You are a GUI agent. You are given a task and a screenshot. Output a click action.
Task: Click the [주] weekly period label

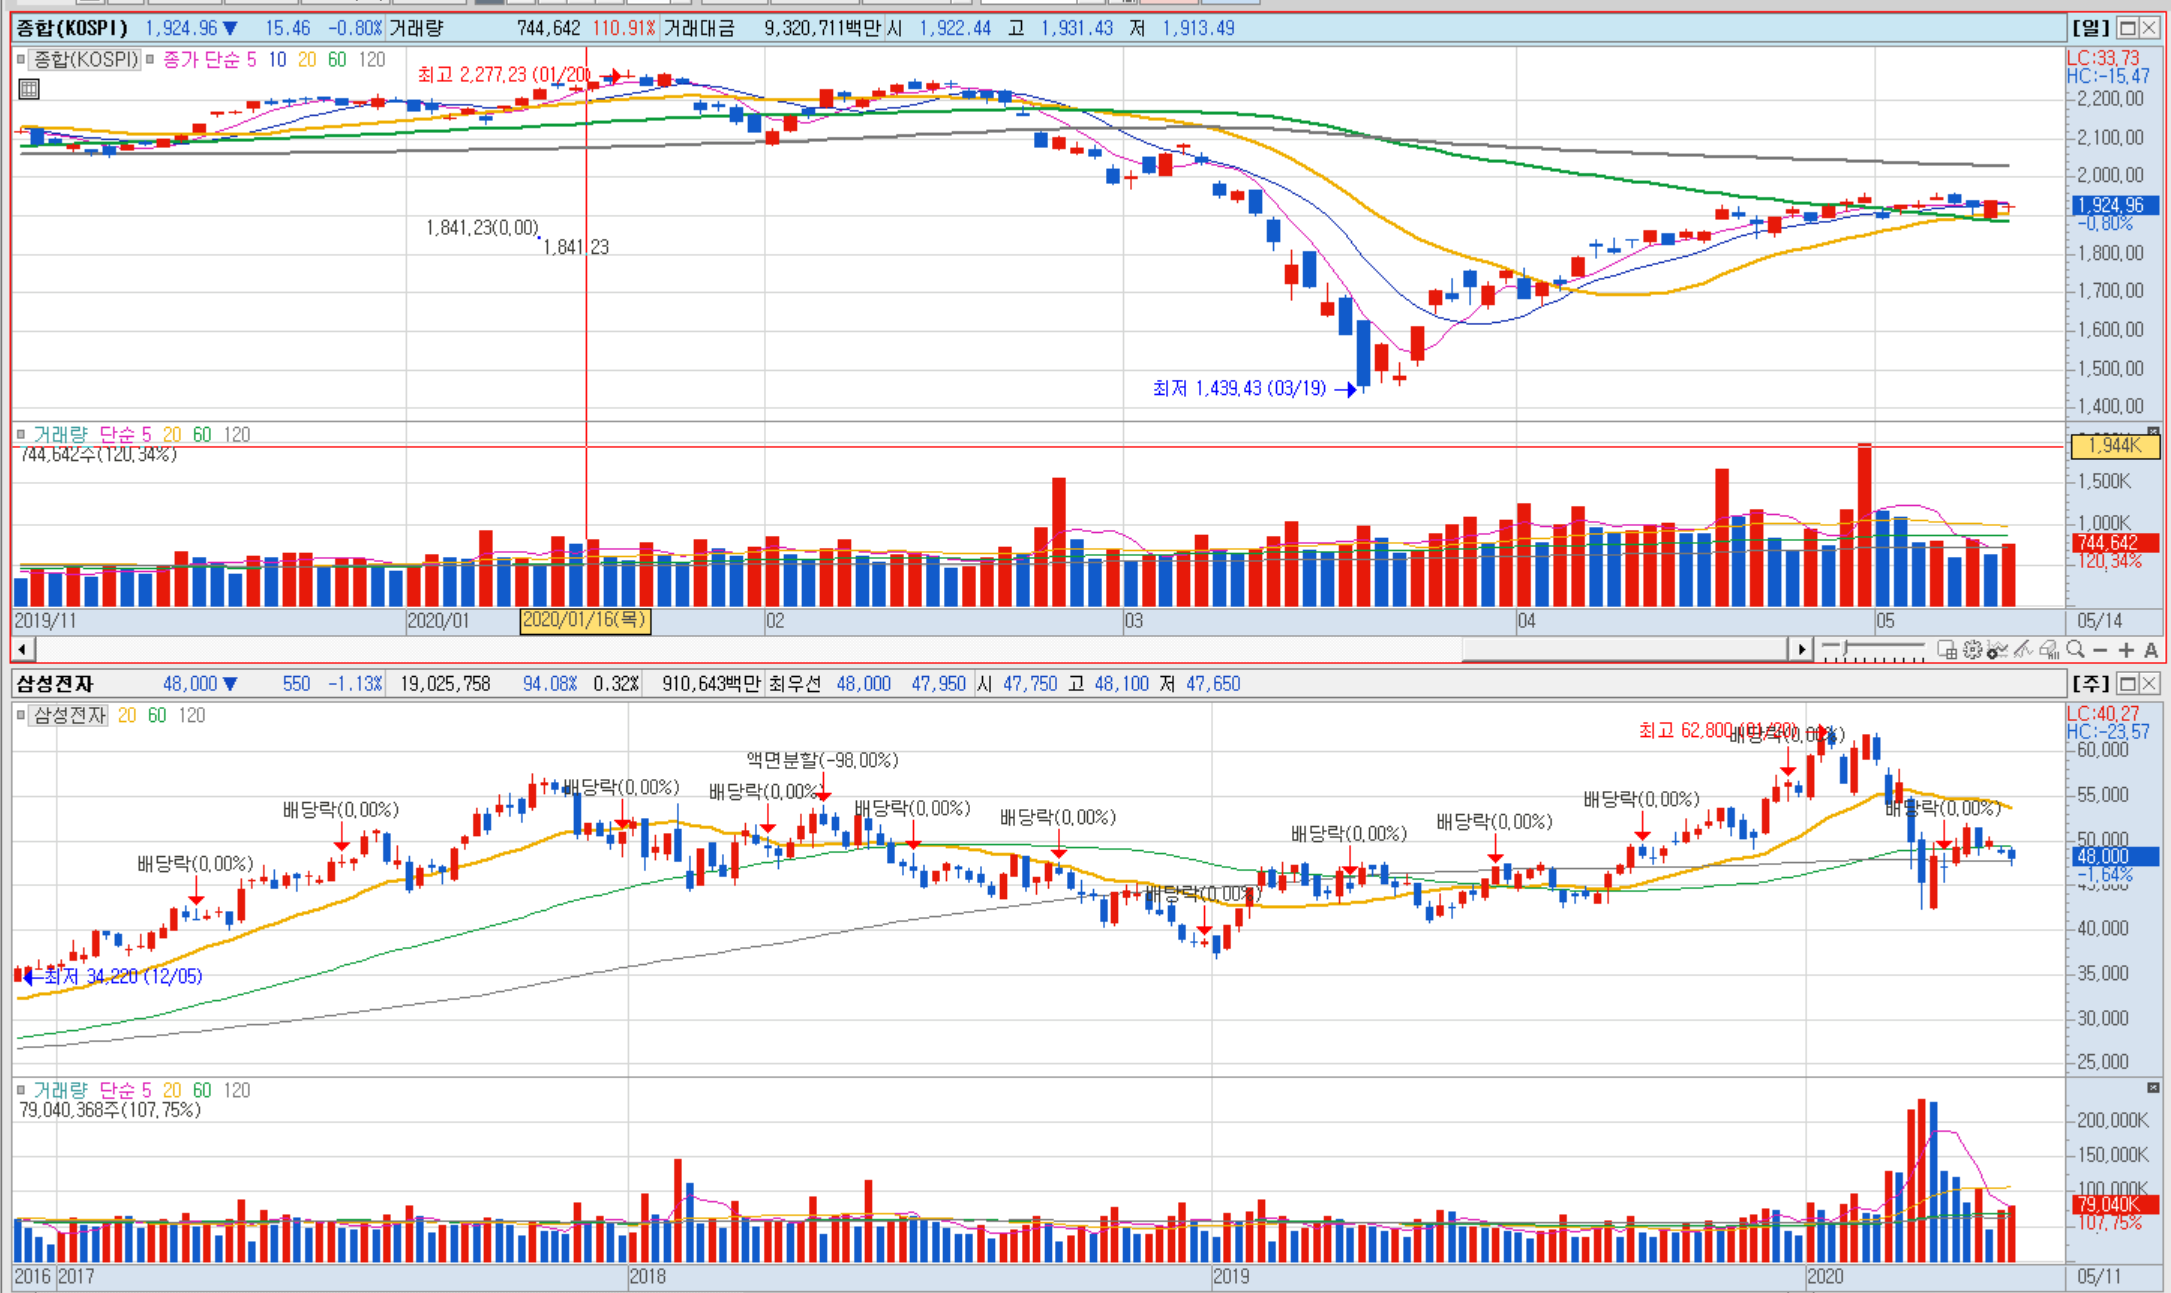point(2090,683)
